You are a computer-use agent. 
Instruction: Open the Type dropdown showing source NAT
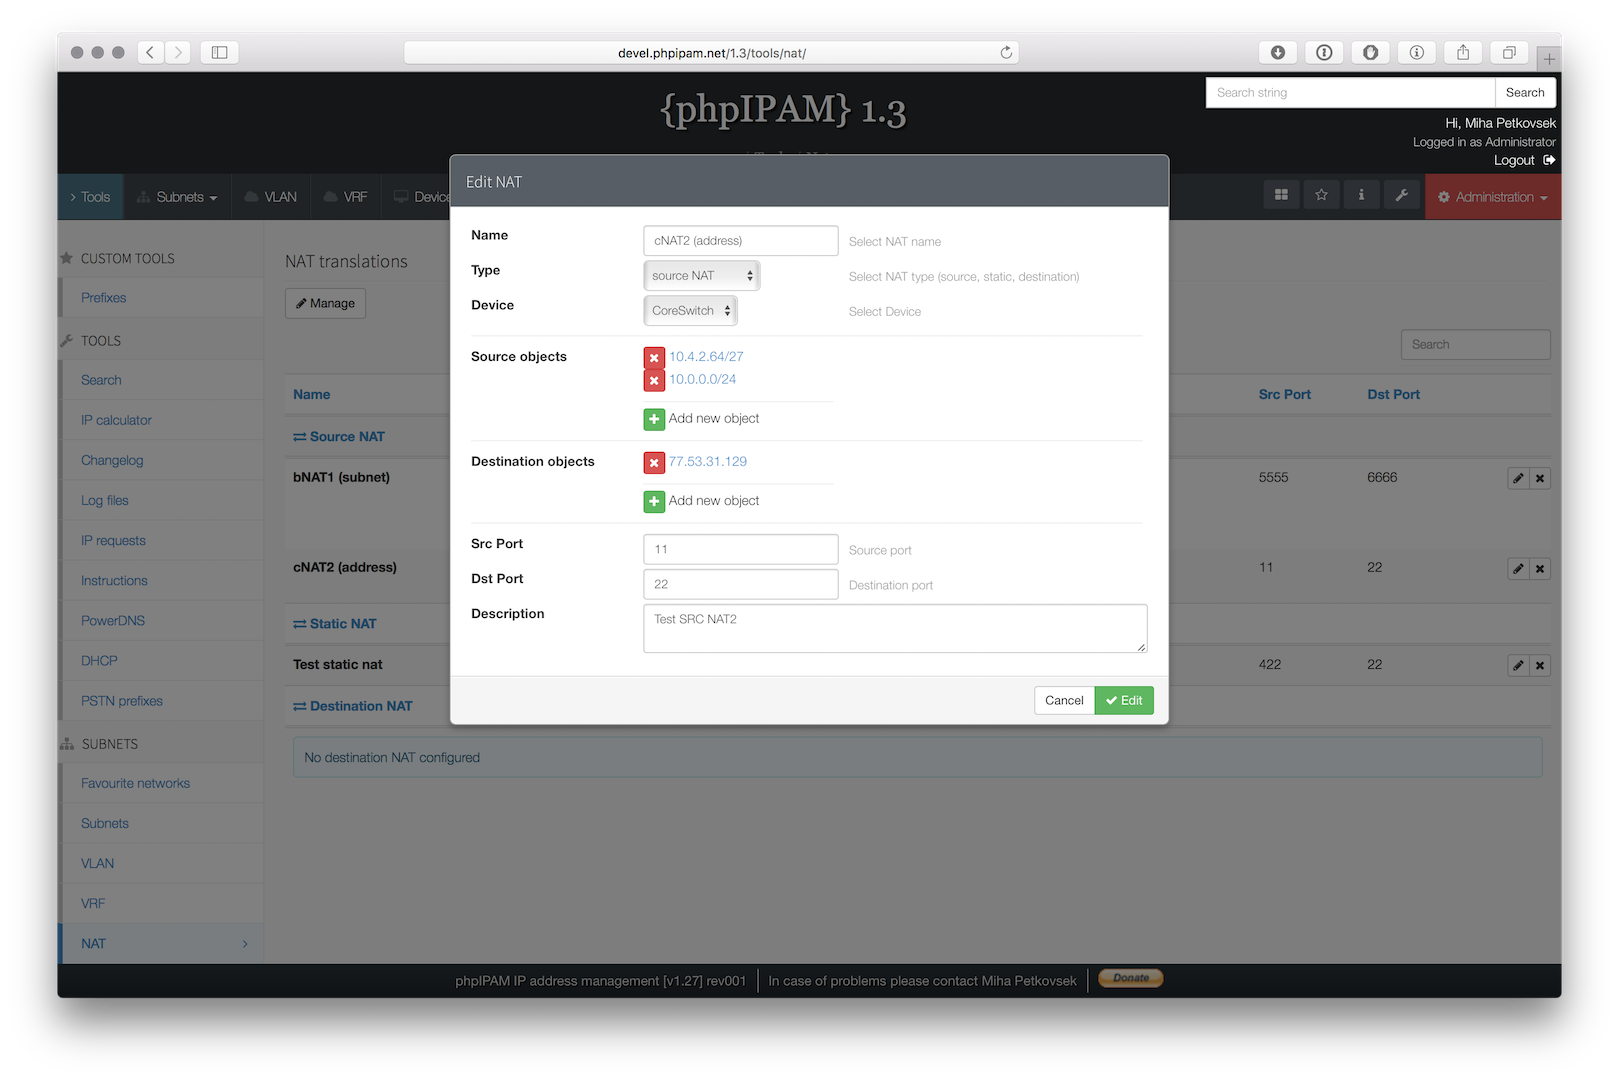(702, 276)
